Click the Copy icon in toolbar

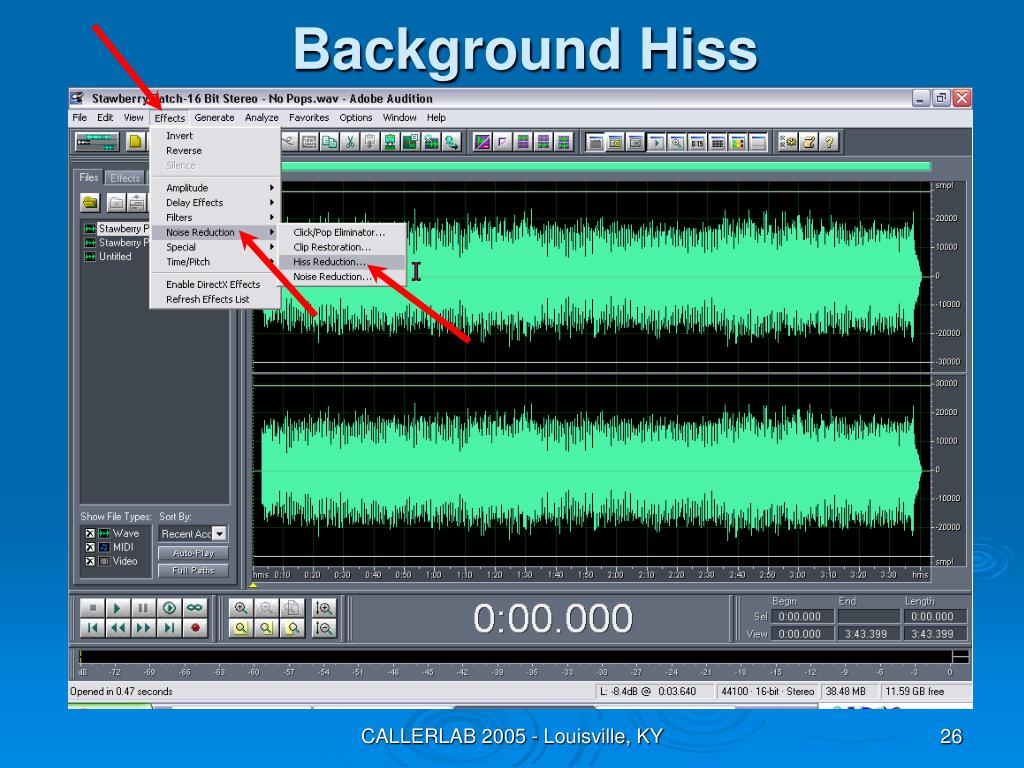pyautogui.click(x=330, y=142)
